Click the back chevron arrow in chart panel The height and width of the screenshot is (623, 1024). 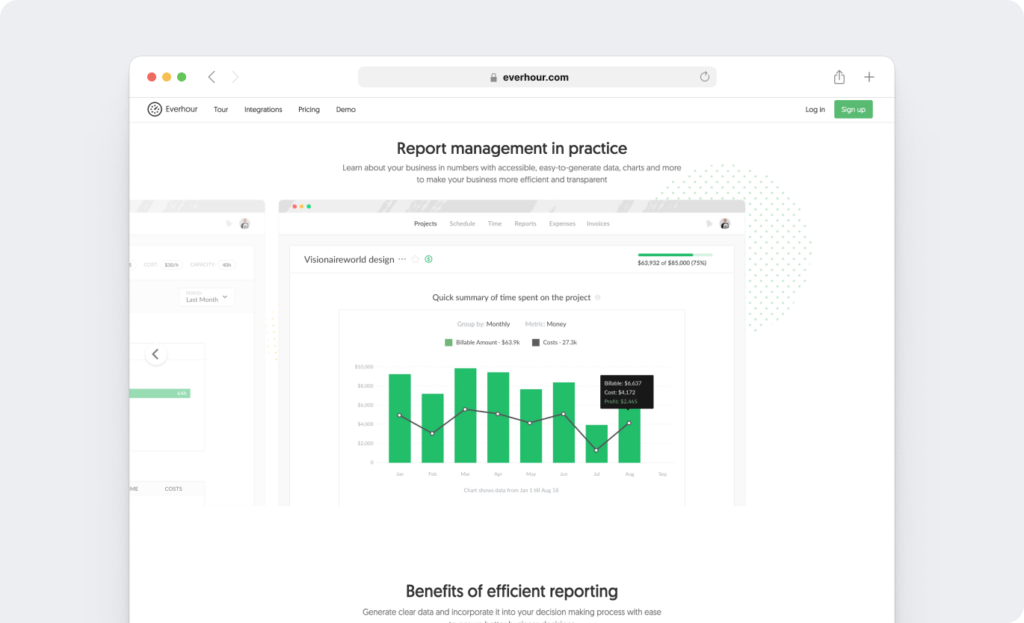pyautogui.click(x=156, y=354)
